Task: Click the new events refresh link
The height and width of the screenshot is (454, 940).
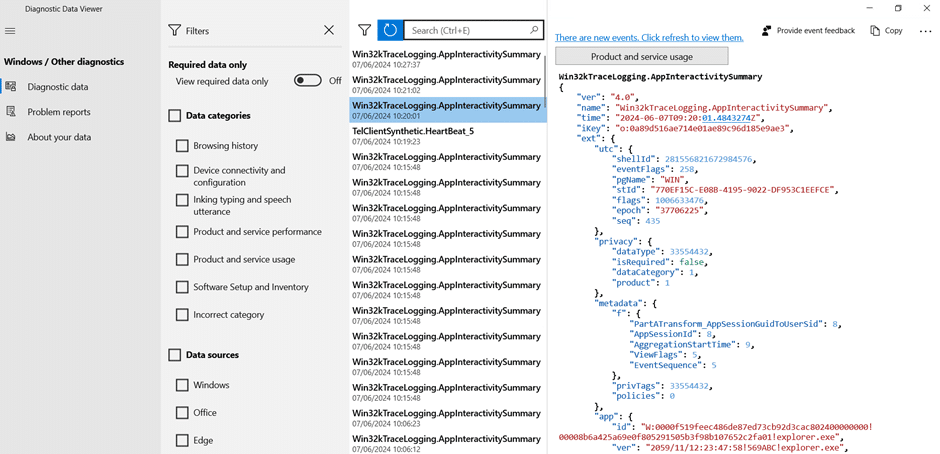Action: tap(649, 37)
